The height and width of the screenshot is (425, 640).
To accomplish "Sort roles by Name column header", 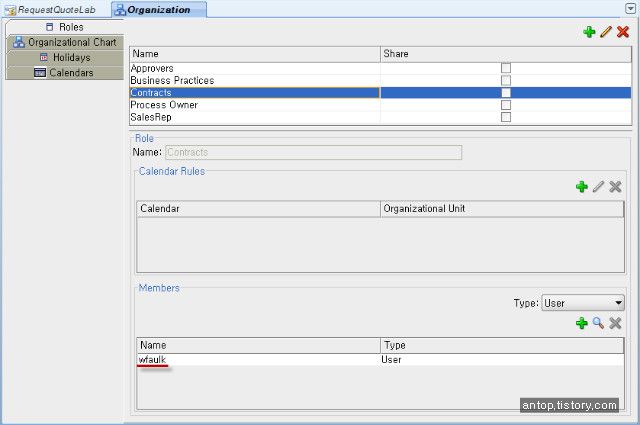I will 255,54.
